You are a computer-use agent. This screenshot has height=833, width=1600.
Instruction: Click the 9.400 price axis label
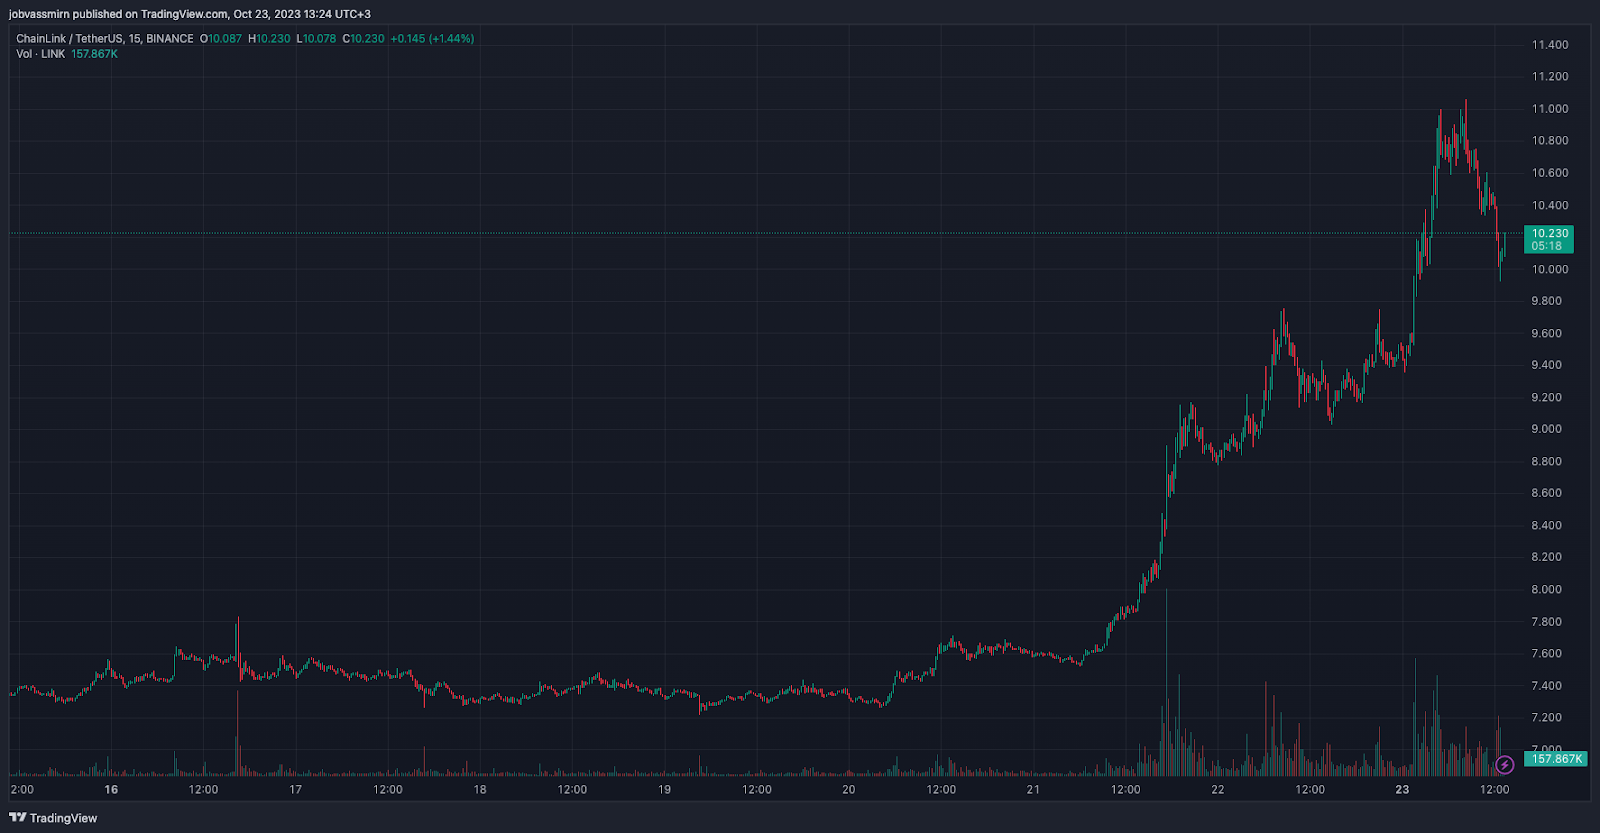[1547, 365]
